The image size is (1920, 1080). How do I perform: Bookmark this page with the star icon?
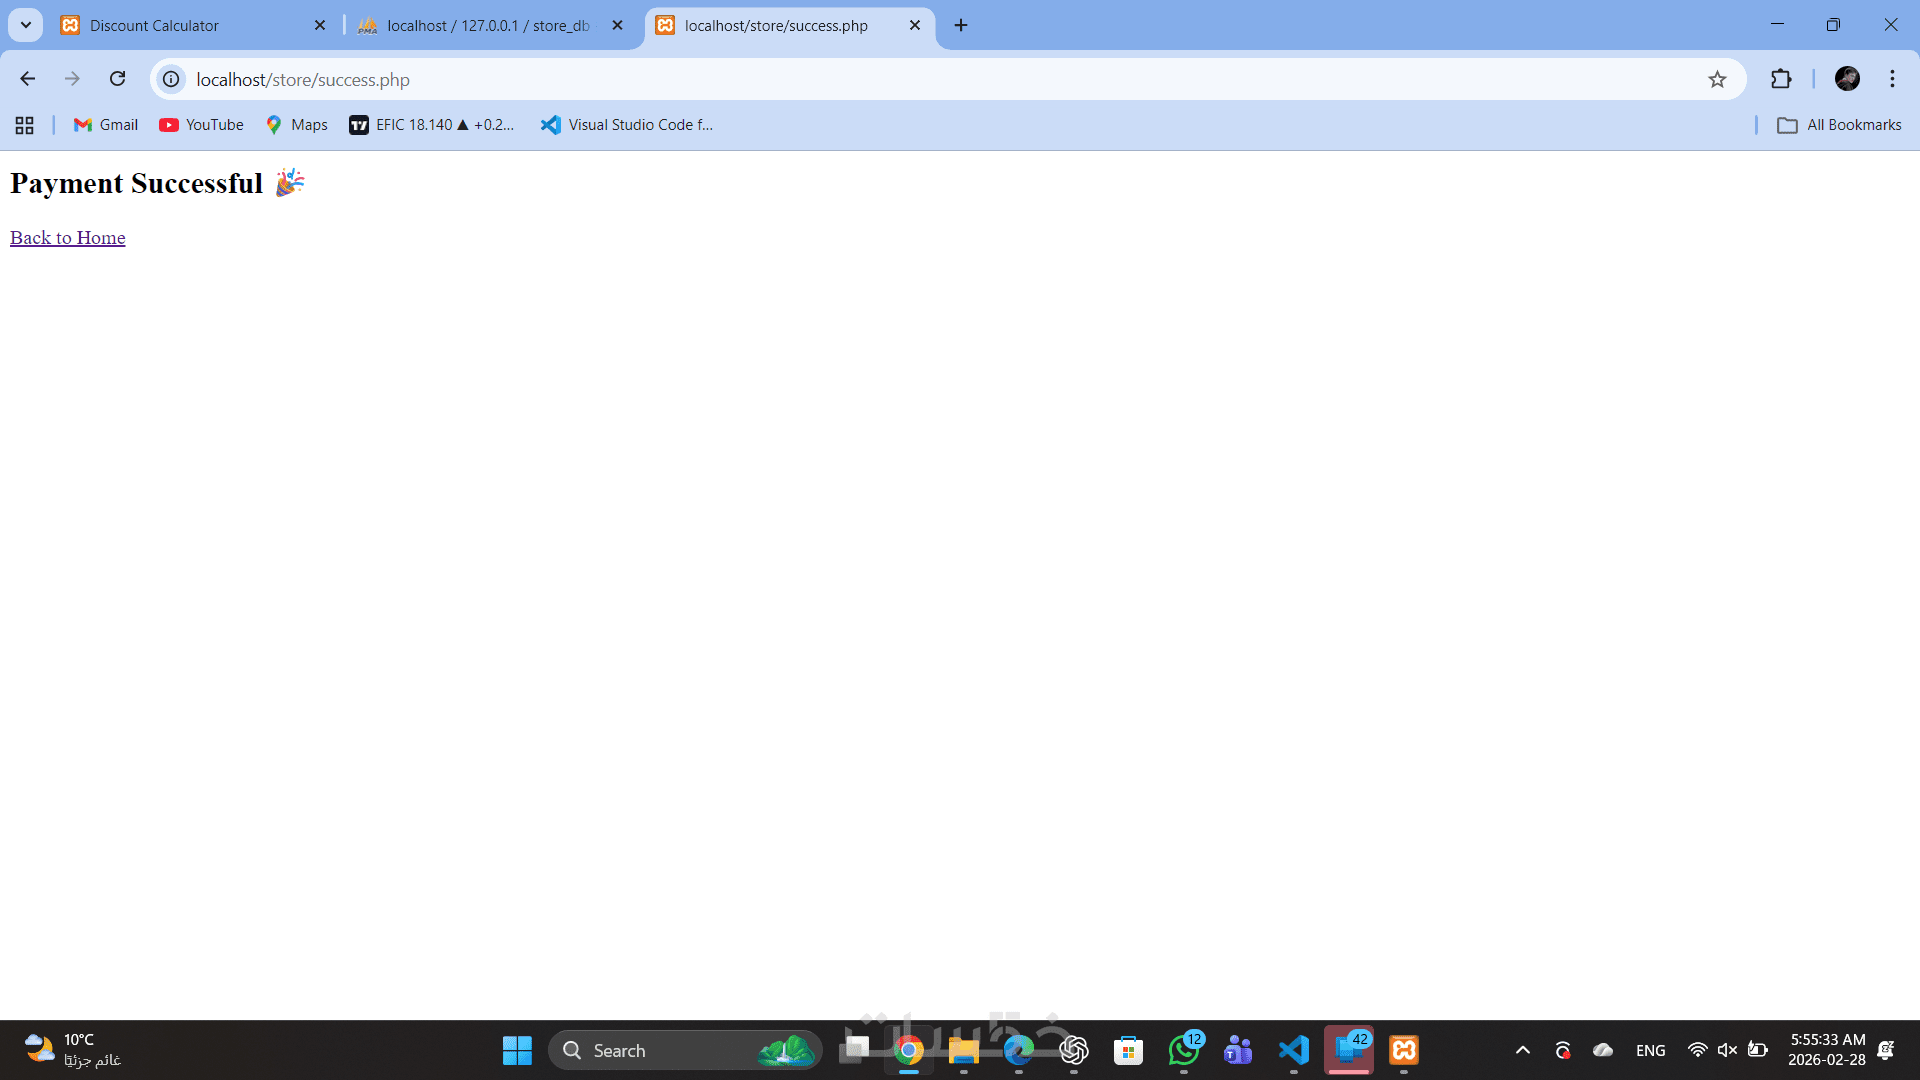coord(1717,79)
